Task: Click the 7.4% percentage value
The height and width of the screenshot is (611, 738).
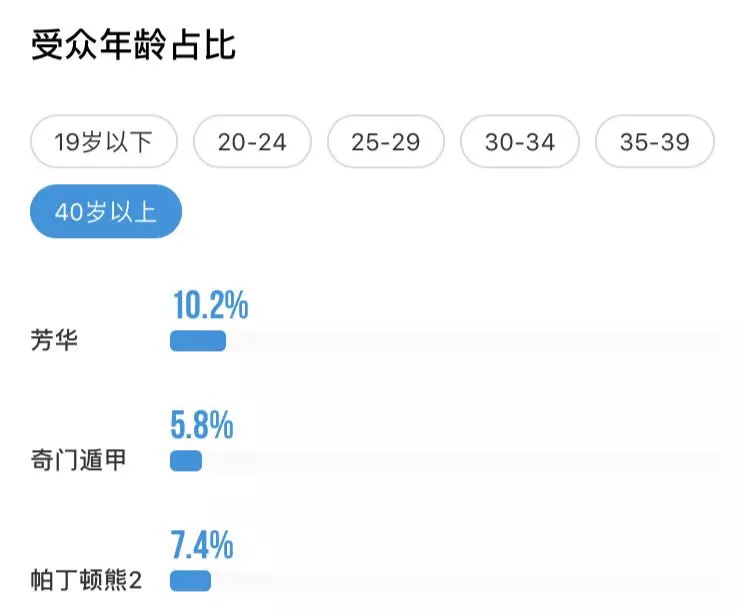Action: pos(202,545)
